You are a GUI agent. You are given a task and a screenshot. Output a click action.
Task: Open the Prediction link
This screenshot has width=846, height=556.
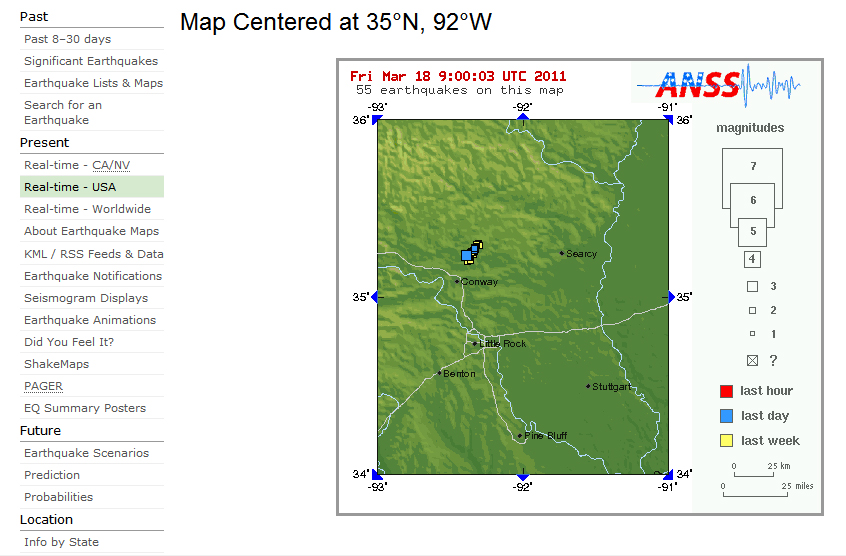pyautogui.click(x=52, y=475)
